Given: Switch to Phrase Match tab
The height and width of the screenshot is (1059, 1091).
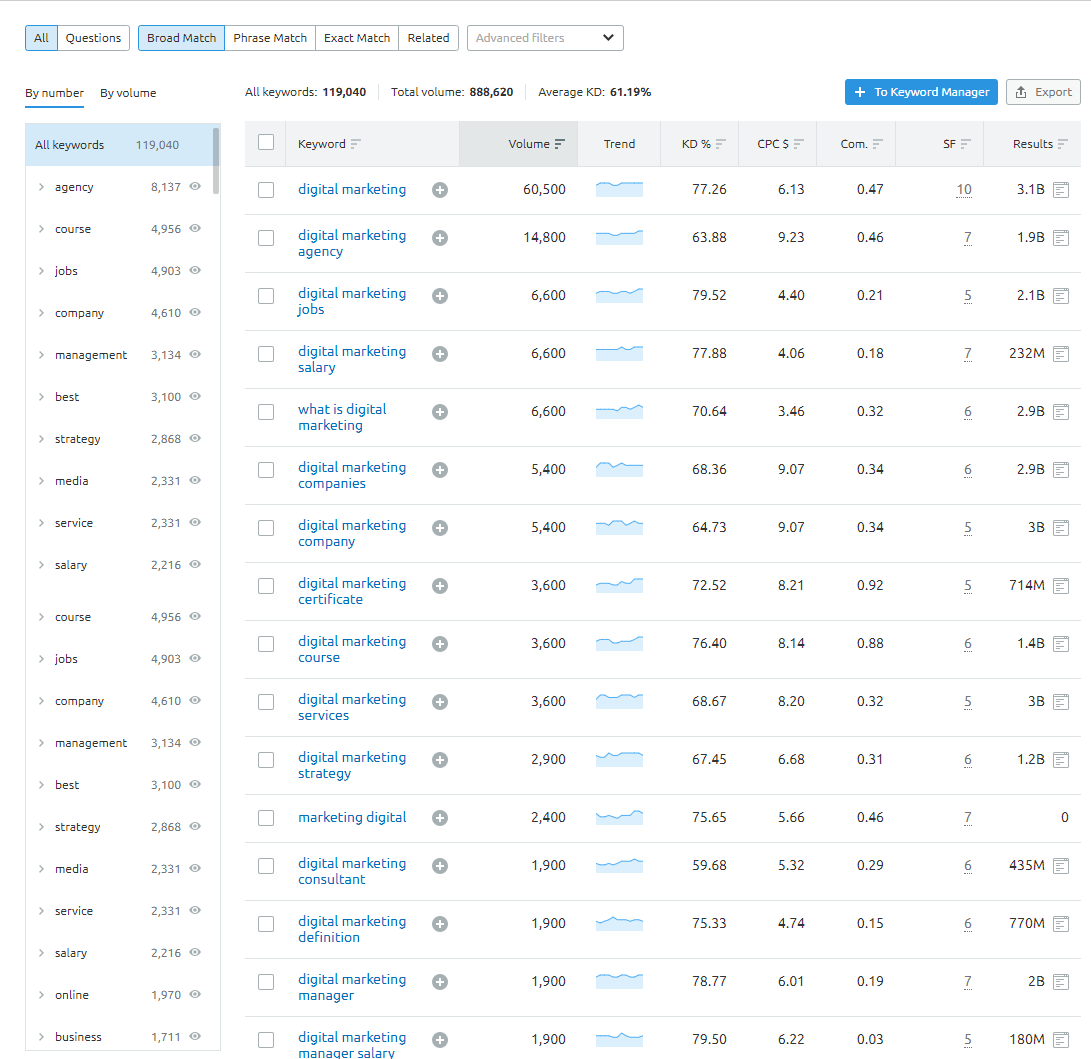Looking at the screenshot, I should 270,38.
